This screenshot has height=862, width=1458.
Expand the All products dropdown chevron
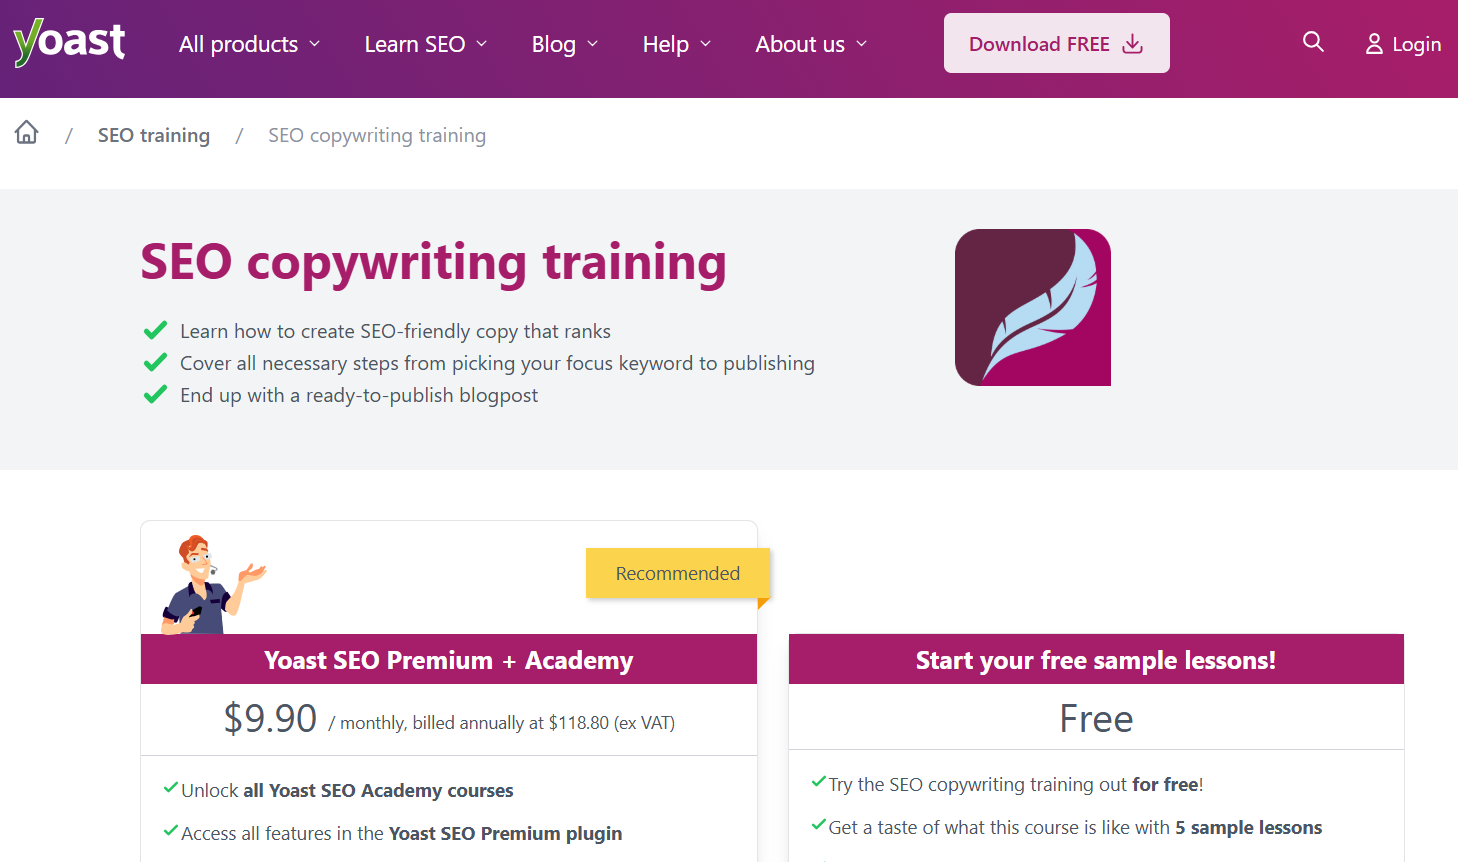click(x=315, y=44)
